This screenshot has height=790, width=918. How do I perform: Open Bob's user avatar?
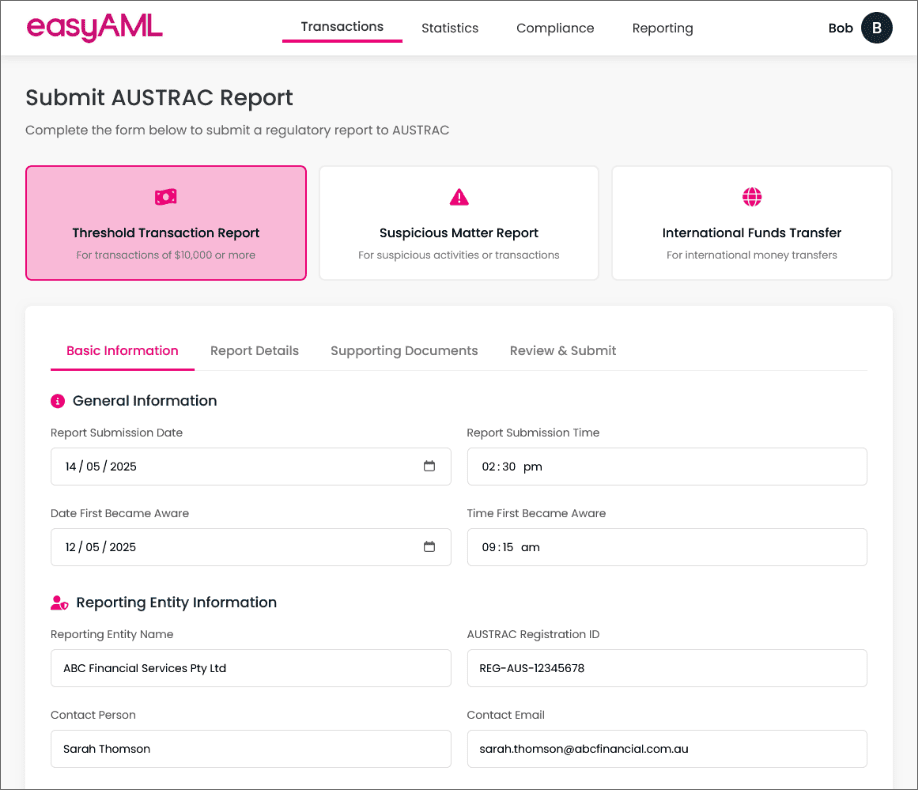pos(876,28)
